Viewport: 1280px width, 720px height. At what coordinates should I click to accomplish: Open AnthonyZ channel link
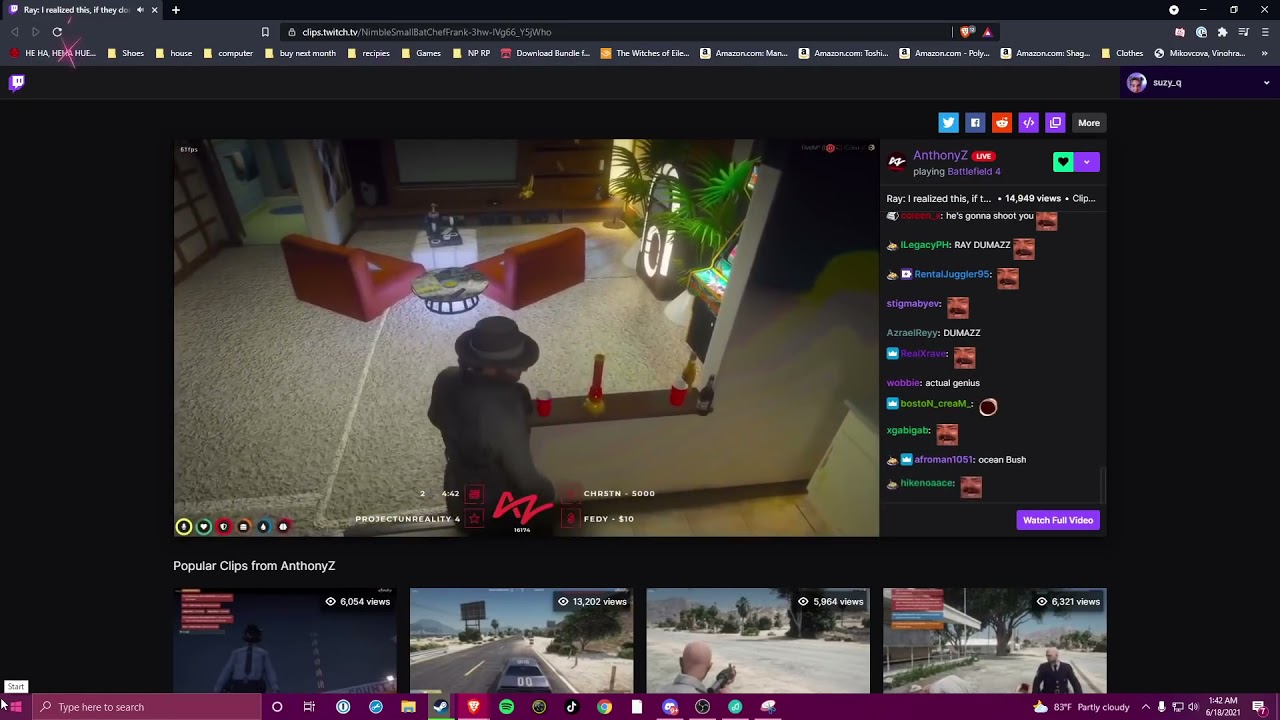[x=940, y=156]
